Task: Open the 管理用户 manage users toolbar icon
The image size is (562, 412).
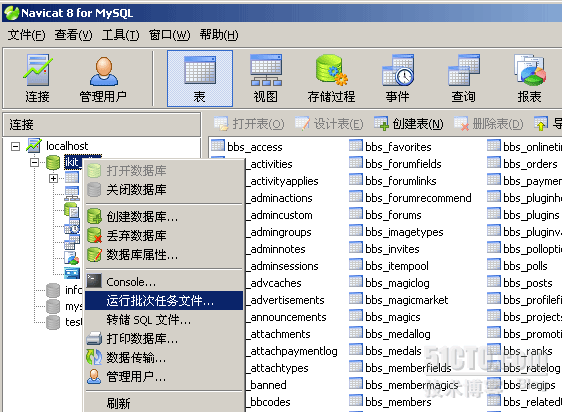Action: (103, 79)
